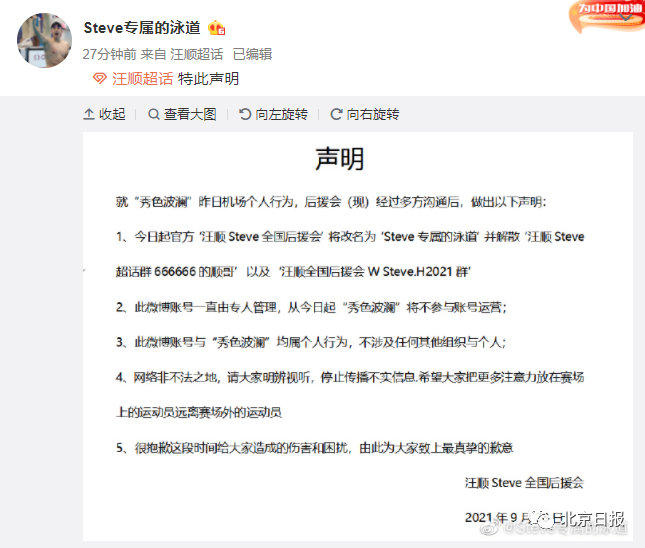Open the orange 汪顺超话 topic tag

[142, 78]
